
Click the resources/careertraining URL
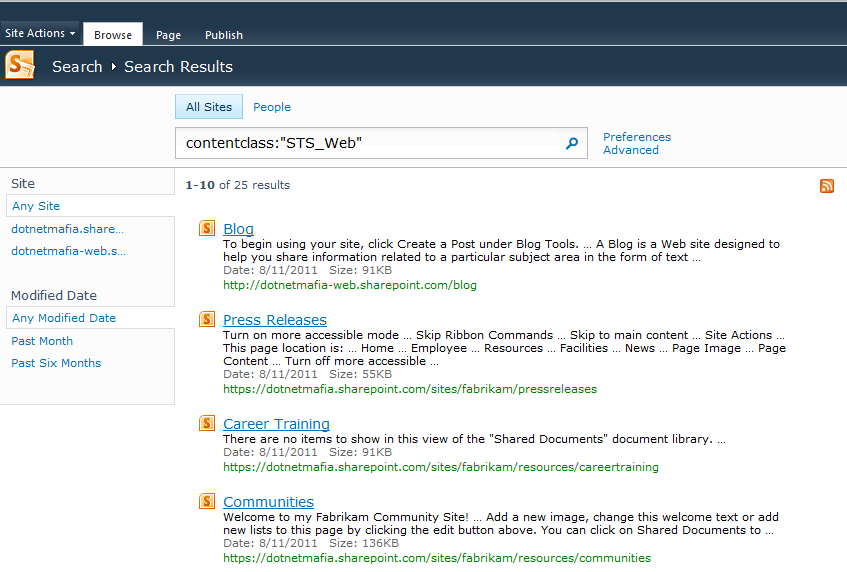tap(441, 467)
